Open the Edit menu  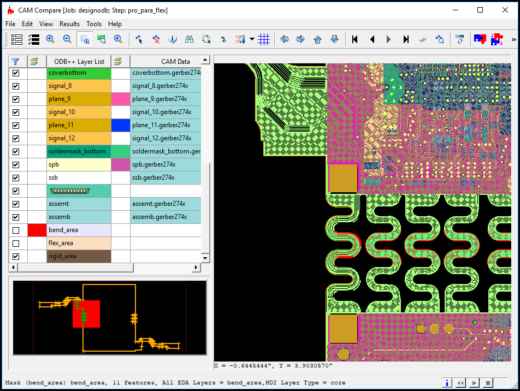click(27, 24)
